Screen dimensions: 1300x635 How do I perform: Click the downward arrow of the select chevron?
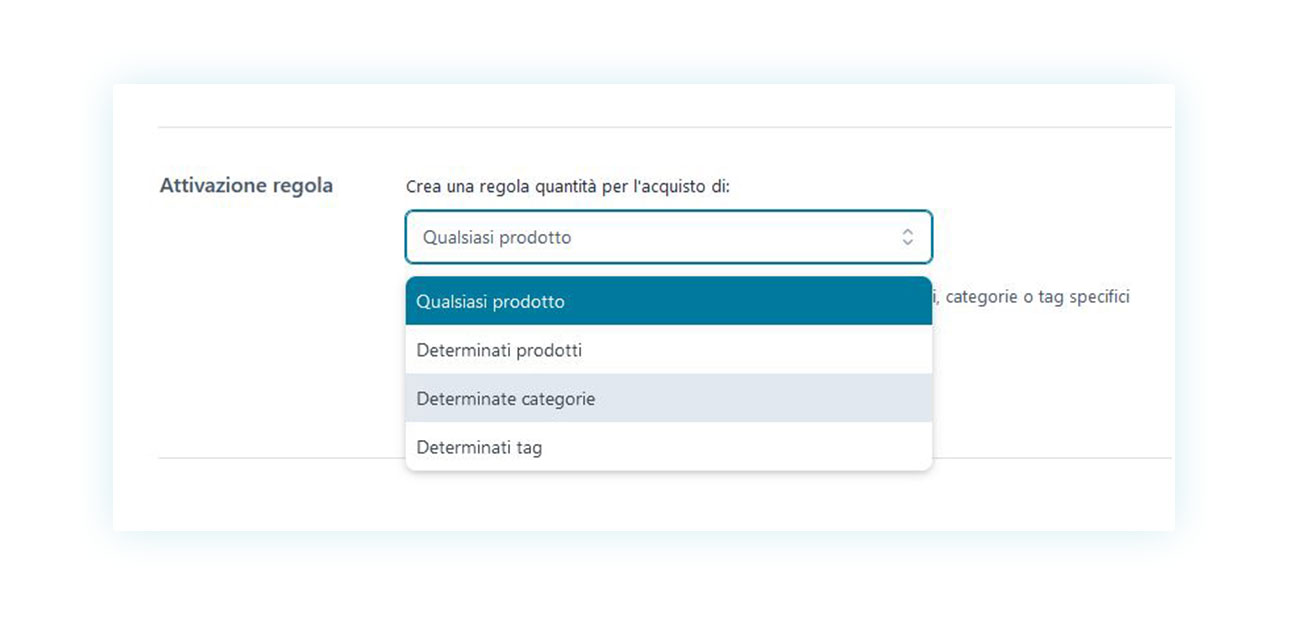907,242
